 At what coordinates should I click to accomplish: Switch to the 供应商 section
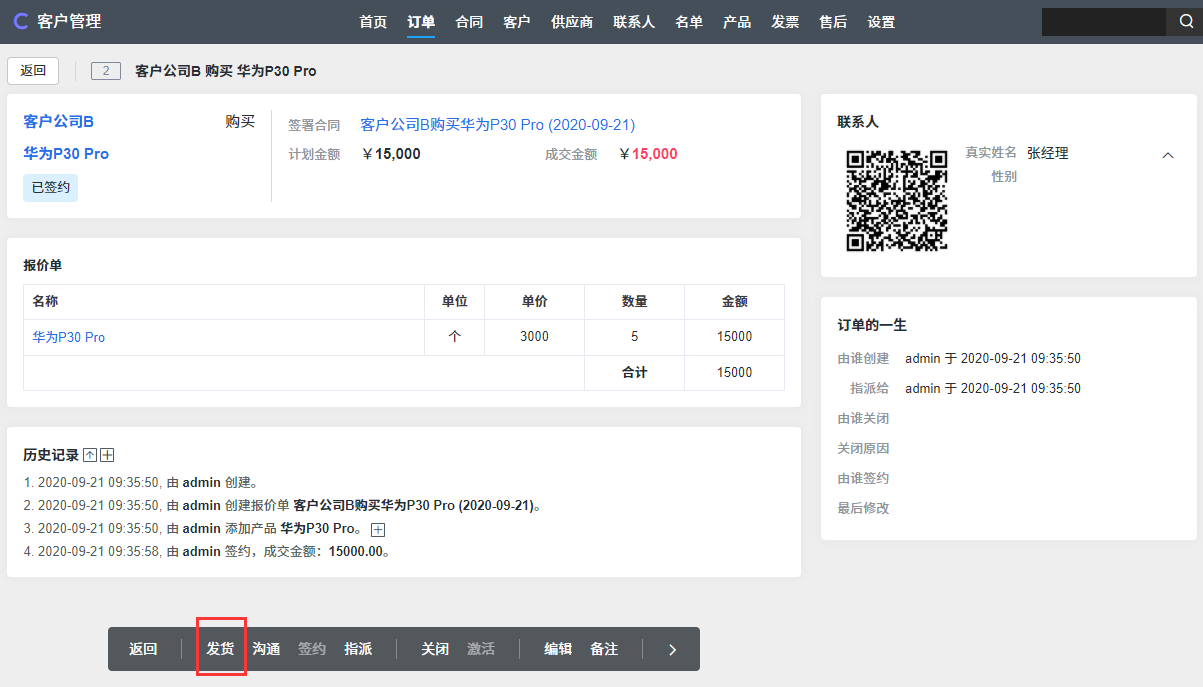(572, 22)
